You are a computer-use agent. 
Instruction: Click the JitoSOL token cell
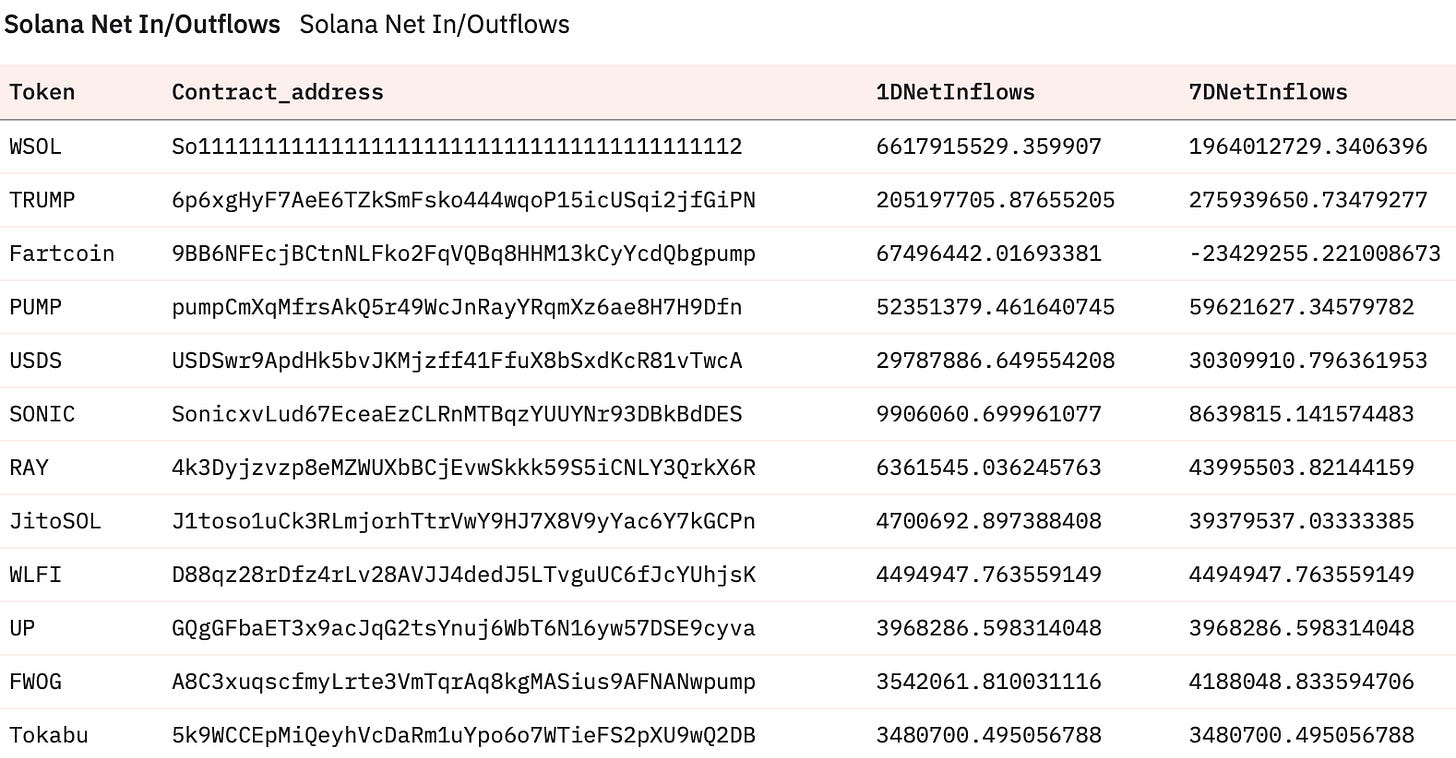(56, 521)
